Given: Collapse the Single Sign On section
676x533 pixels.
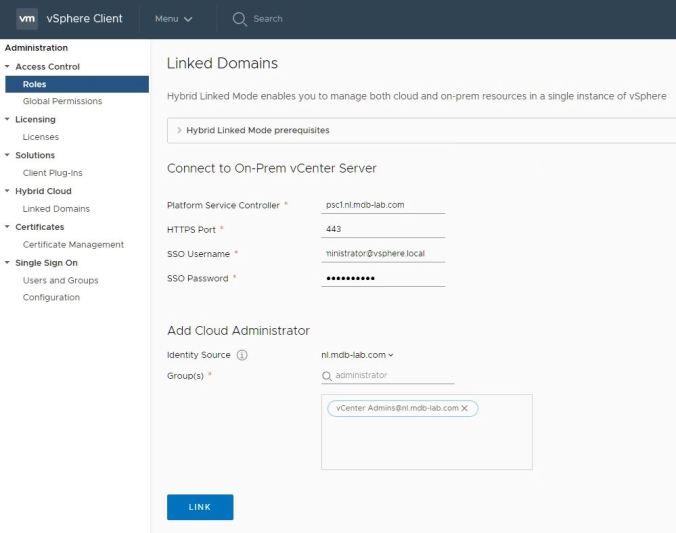Looking at the screenshot, I should (7, 263).
